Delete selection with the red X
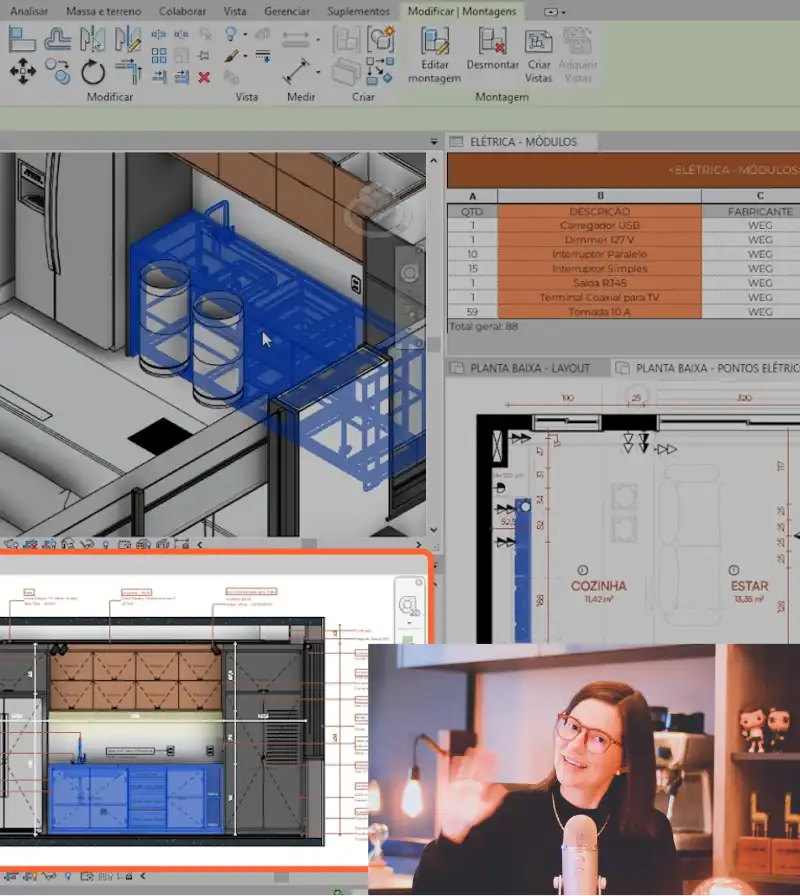Screen dimensions: 800x896 (x=204, y=77)
